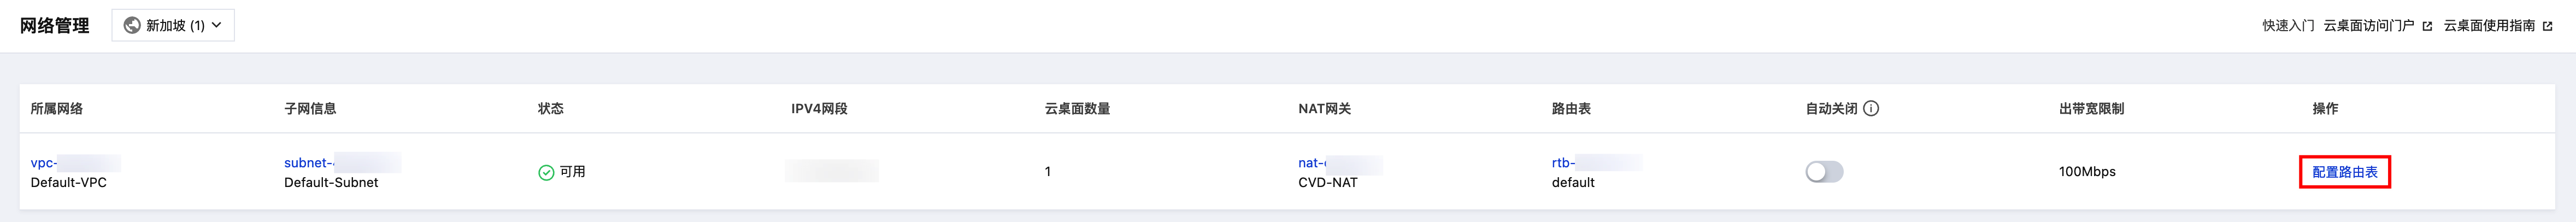Open the nat- gateway link
2576x222 pixels.
[1311, 163]
